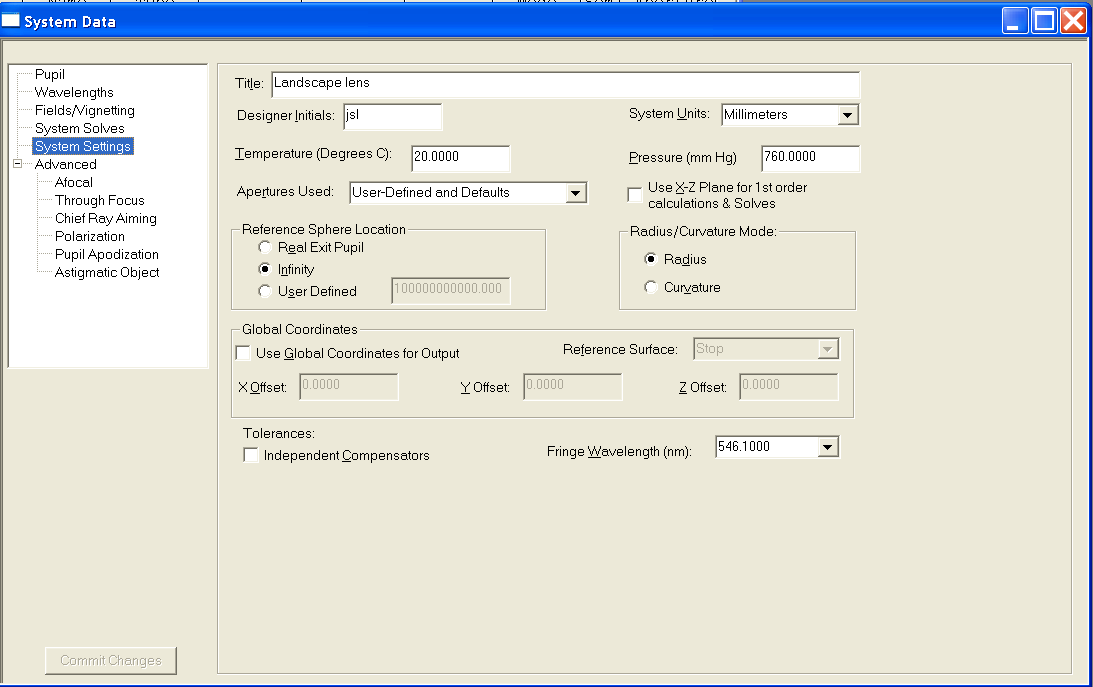
Task: Select Real Exit Pupil radio option
Action: click(x=264, y=247)
